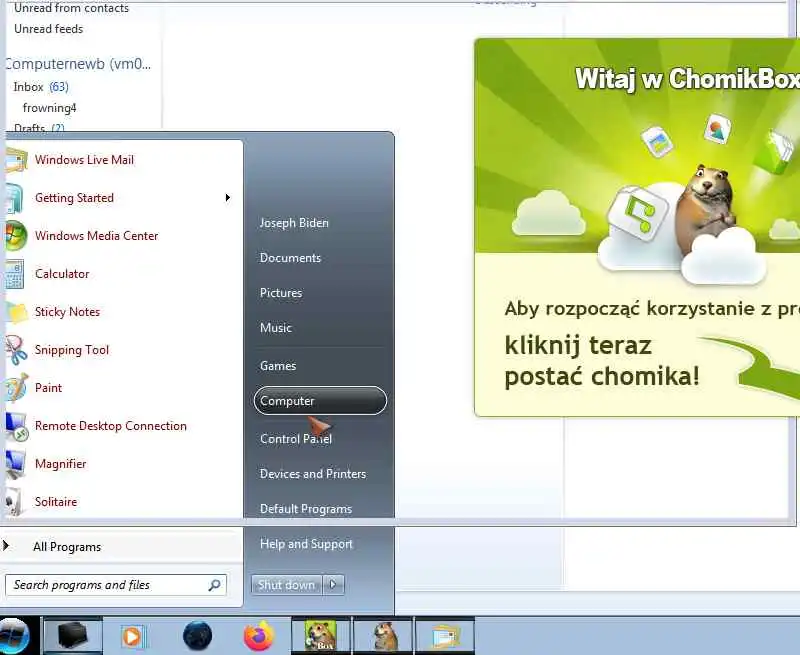Click 'kliknij teraz' banner text
The height and width of the screenshot is (655, 800).
click(578, 346)
